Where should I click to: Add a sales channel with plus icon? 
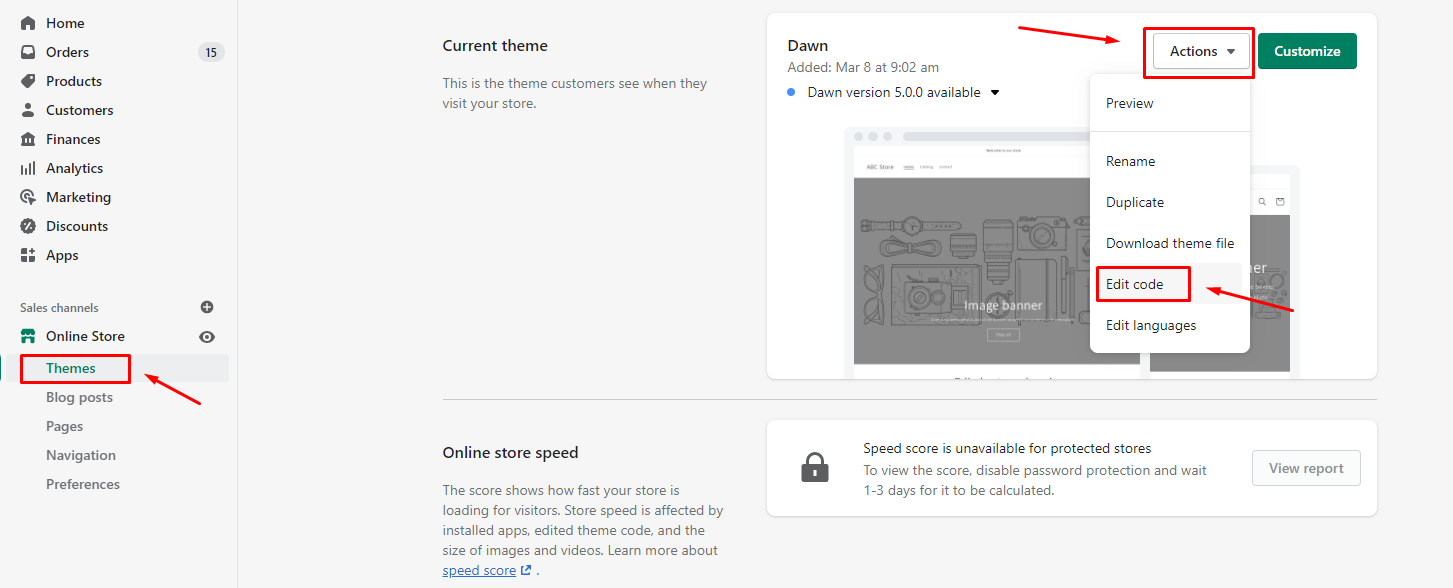pyautogui.click(x=207, y=307)
